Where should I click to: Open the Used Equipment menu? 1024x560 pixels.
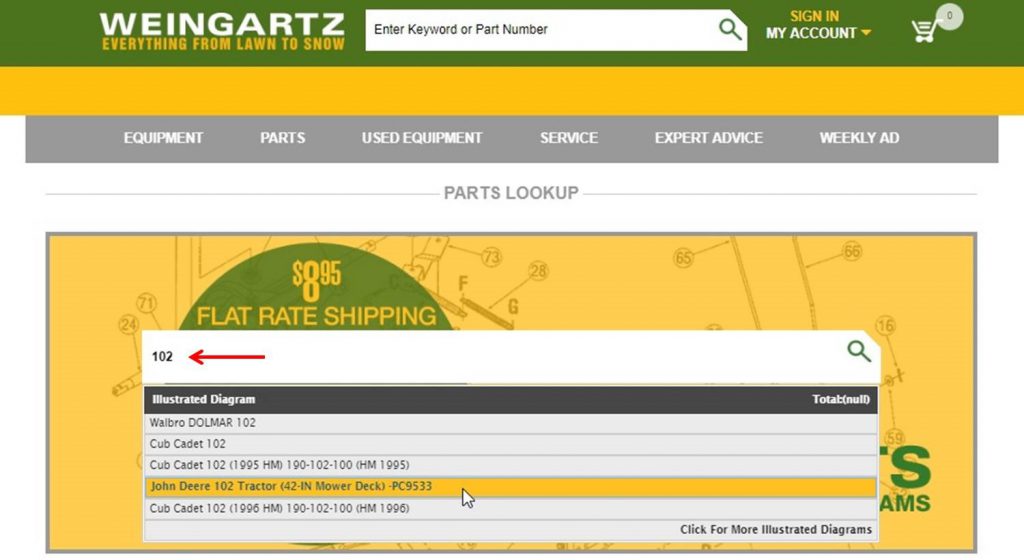[422, 138]
